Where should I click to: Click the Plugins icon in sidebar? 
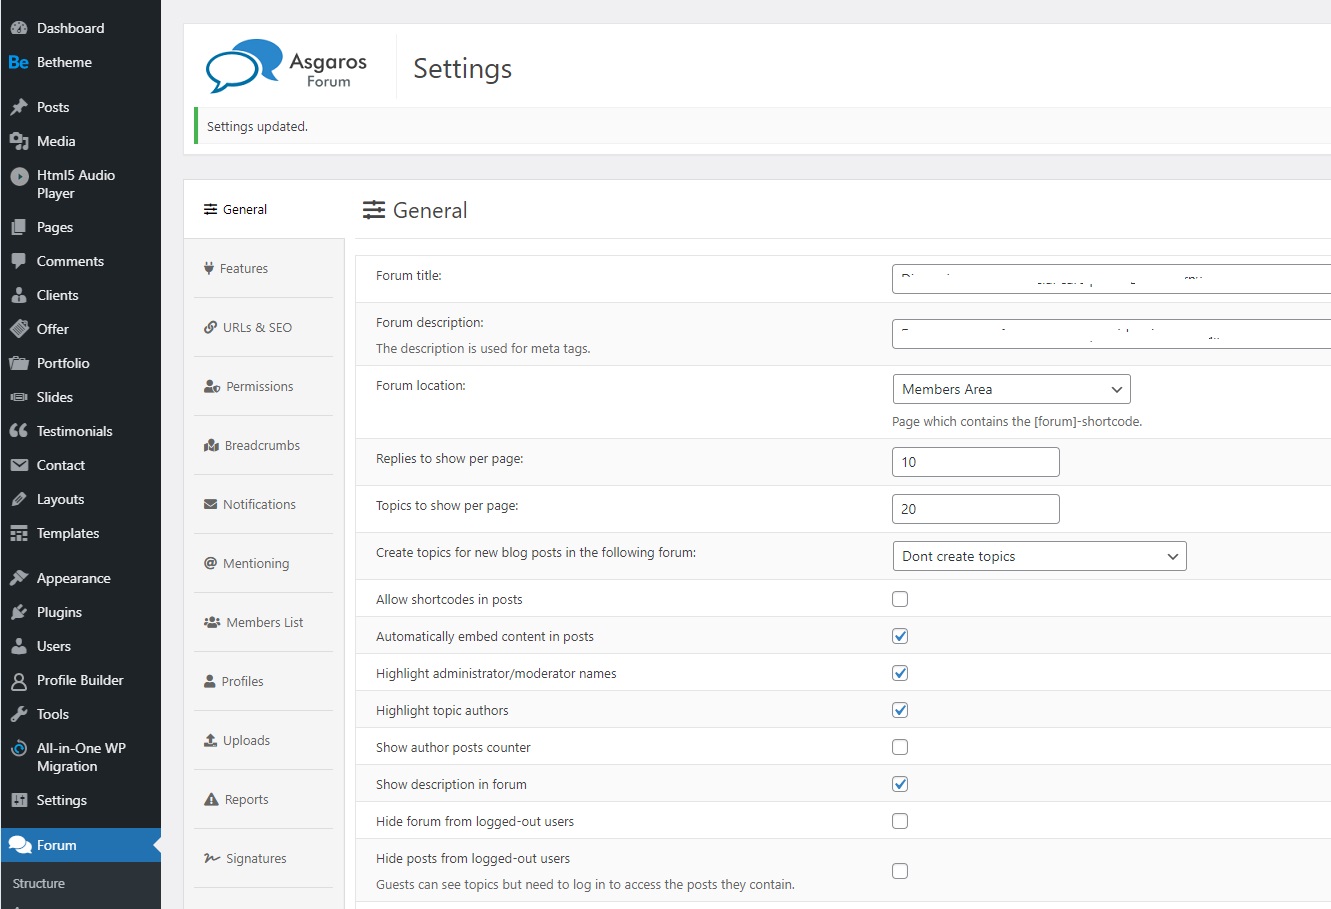point(19,612)
